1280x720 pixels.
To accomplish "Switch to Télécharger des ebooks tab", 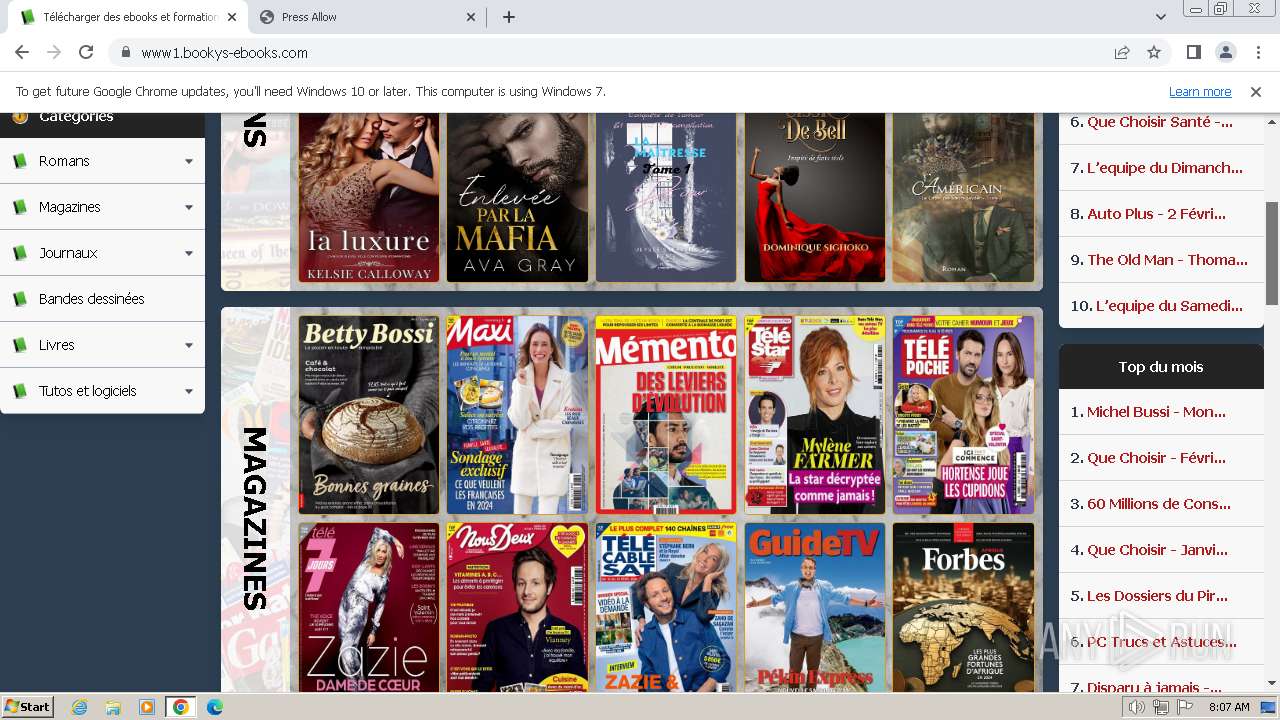I will pos(130,17).
